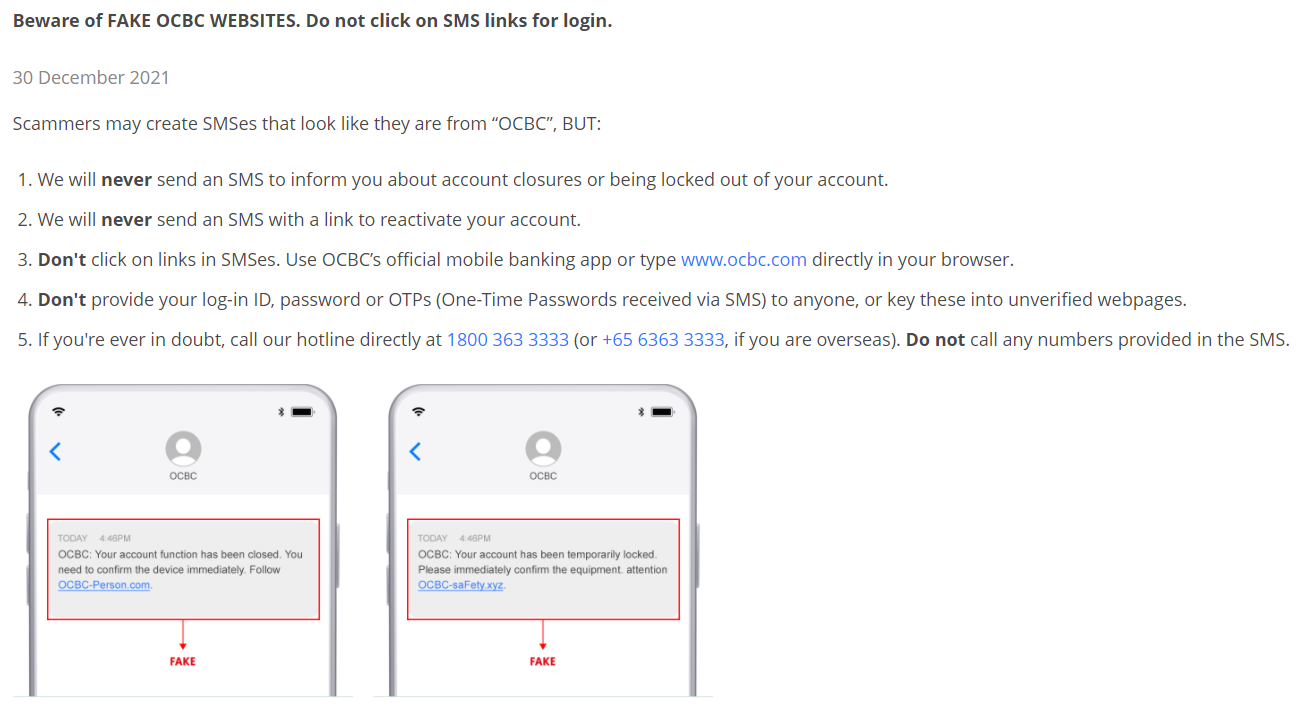Screen dimensions: 1313x728
Task: Click the fake OCBC-Person.com link
Action: (104, 585)
